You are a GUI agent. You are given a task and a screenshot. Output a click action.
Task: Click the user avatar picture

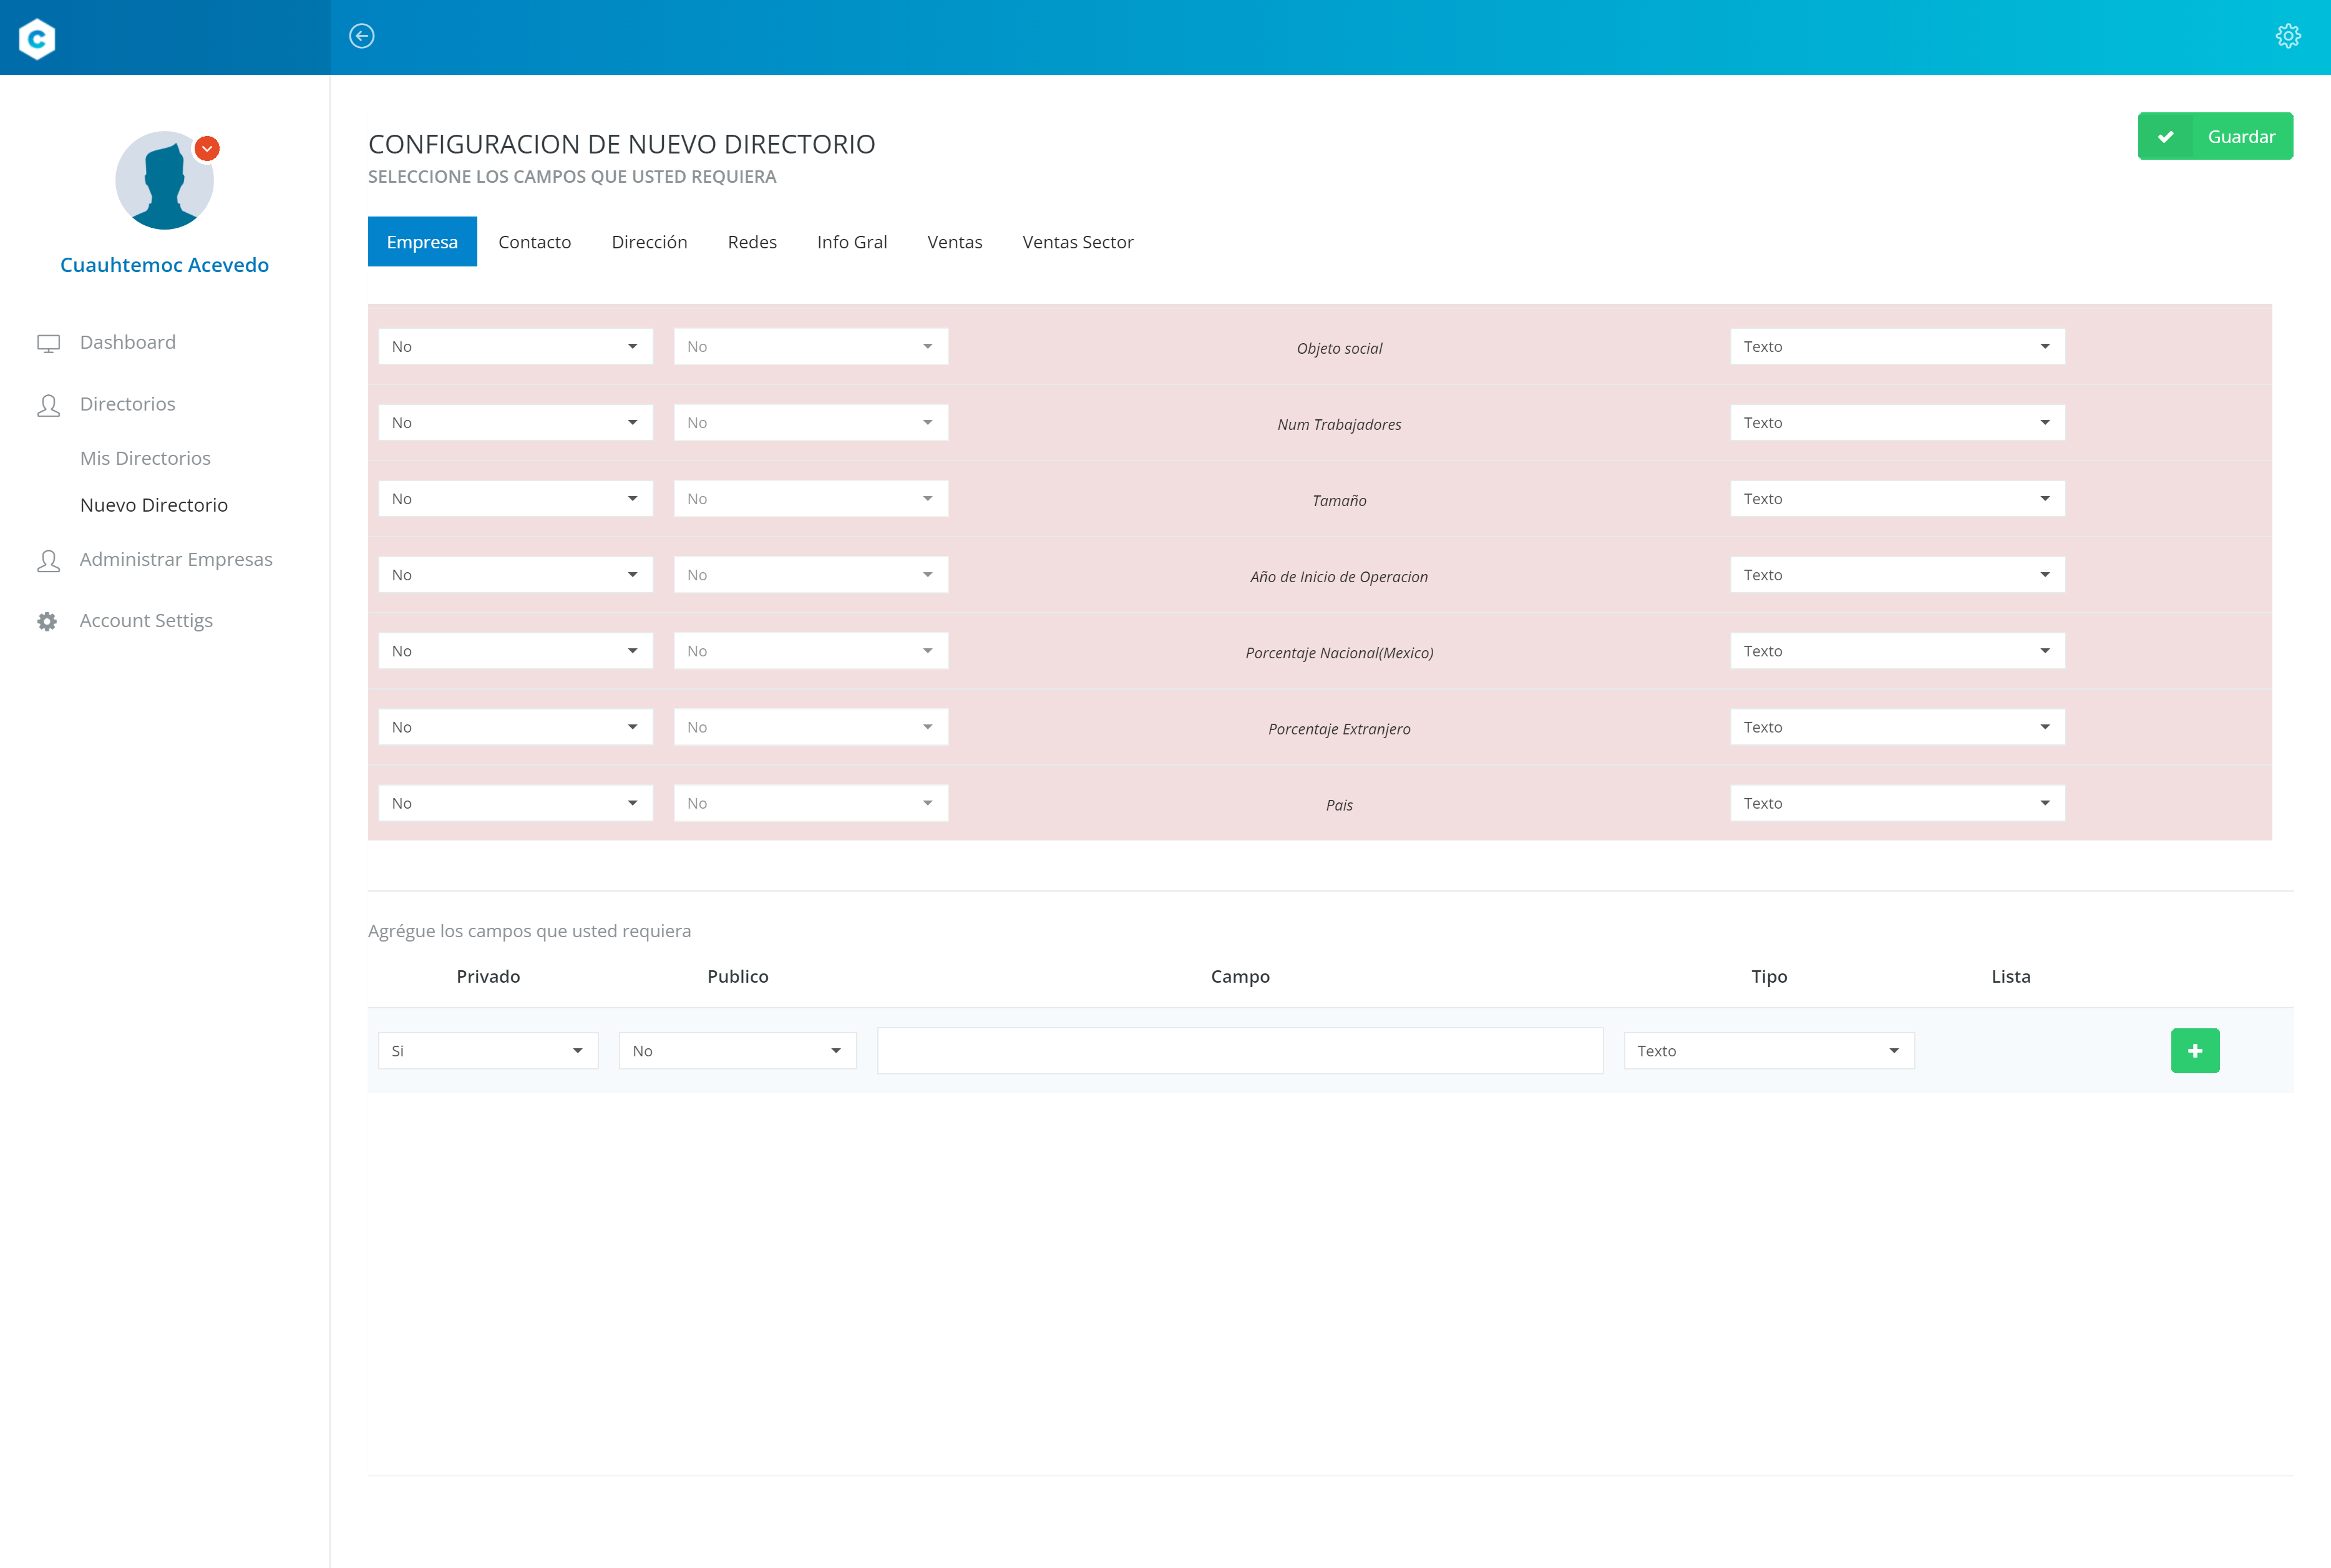[x=164, y=181]
